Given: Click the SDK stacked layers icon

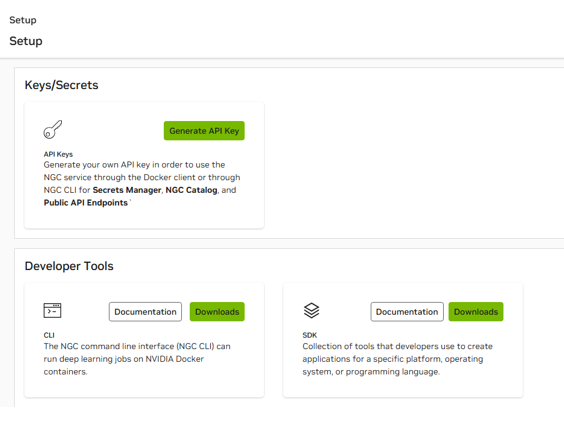Looking at the screenshot, I should coord(311,310).
